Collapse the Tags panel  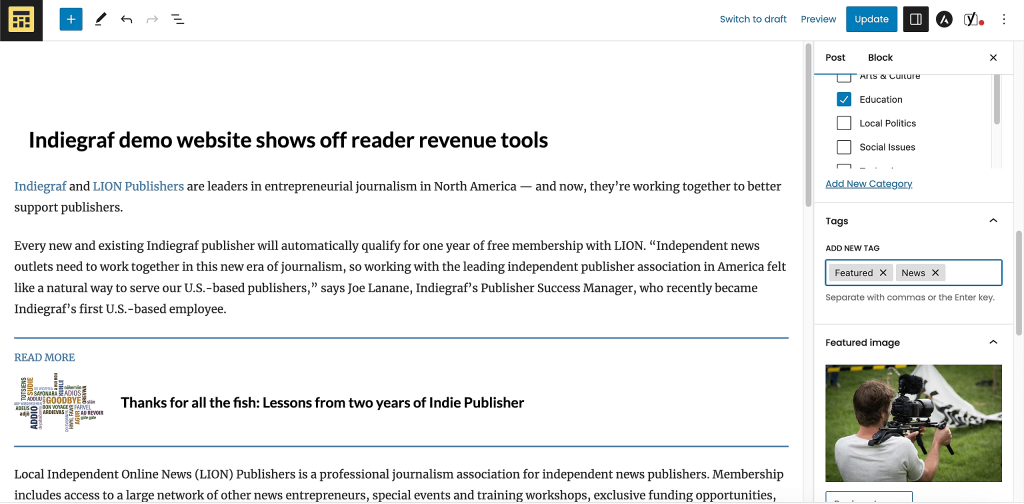coord(993,221)
